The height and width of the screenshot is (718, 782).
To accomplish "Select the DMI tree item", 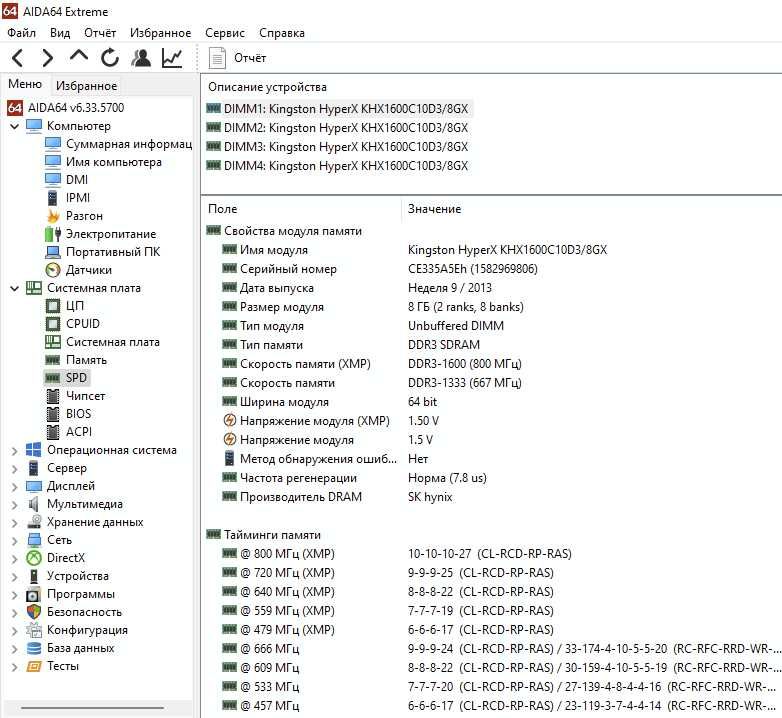I will pyautogui.click(x=66, y=180).
